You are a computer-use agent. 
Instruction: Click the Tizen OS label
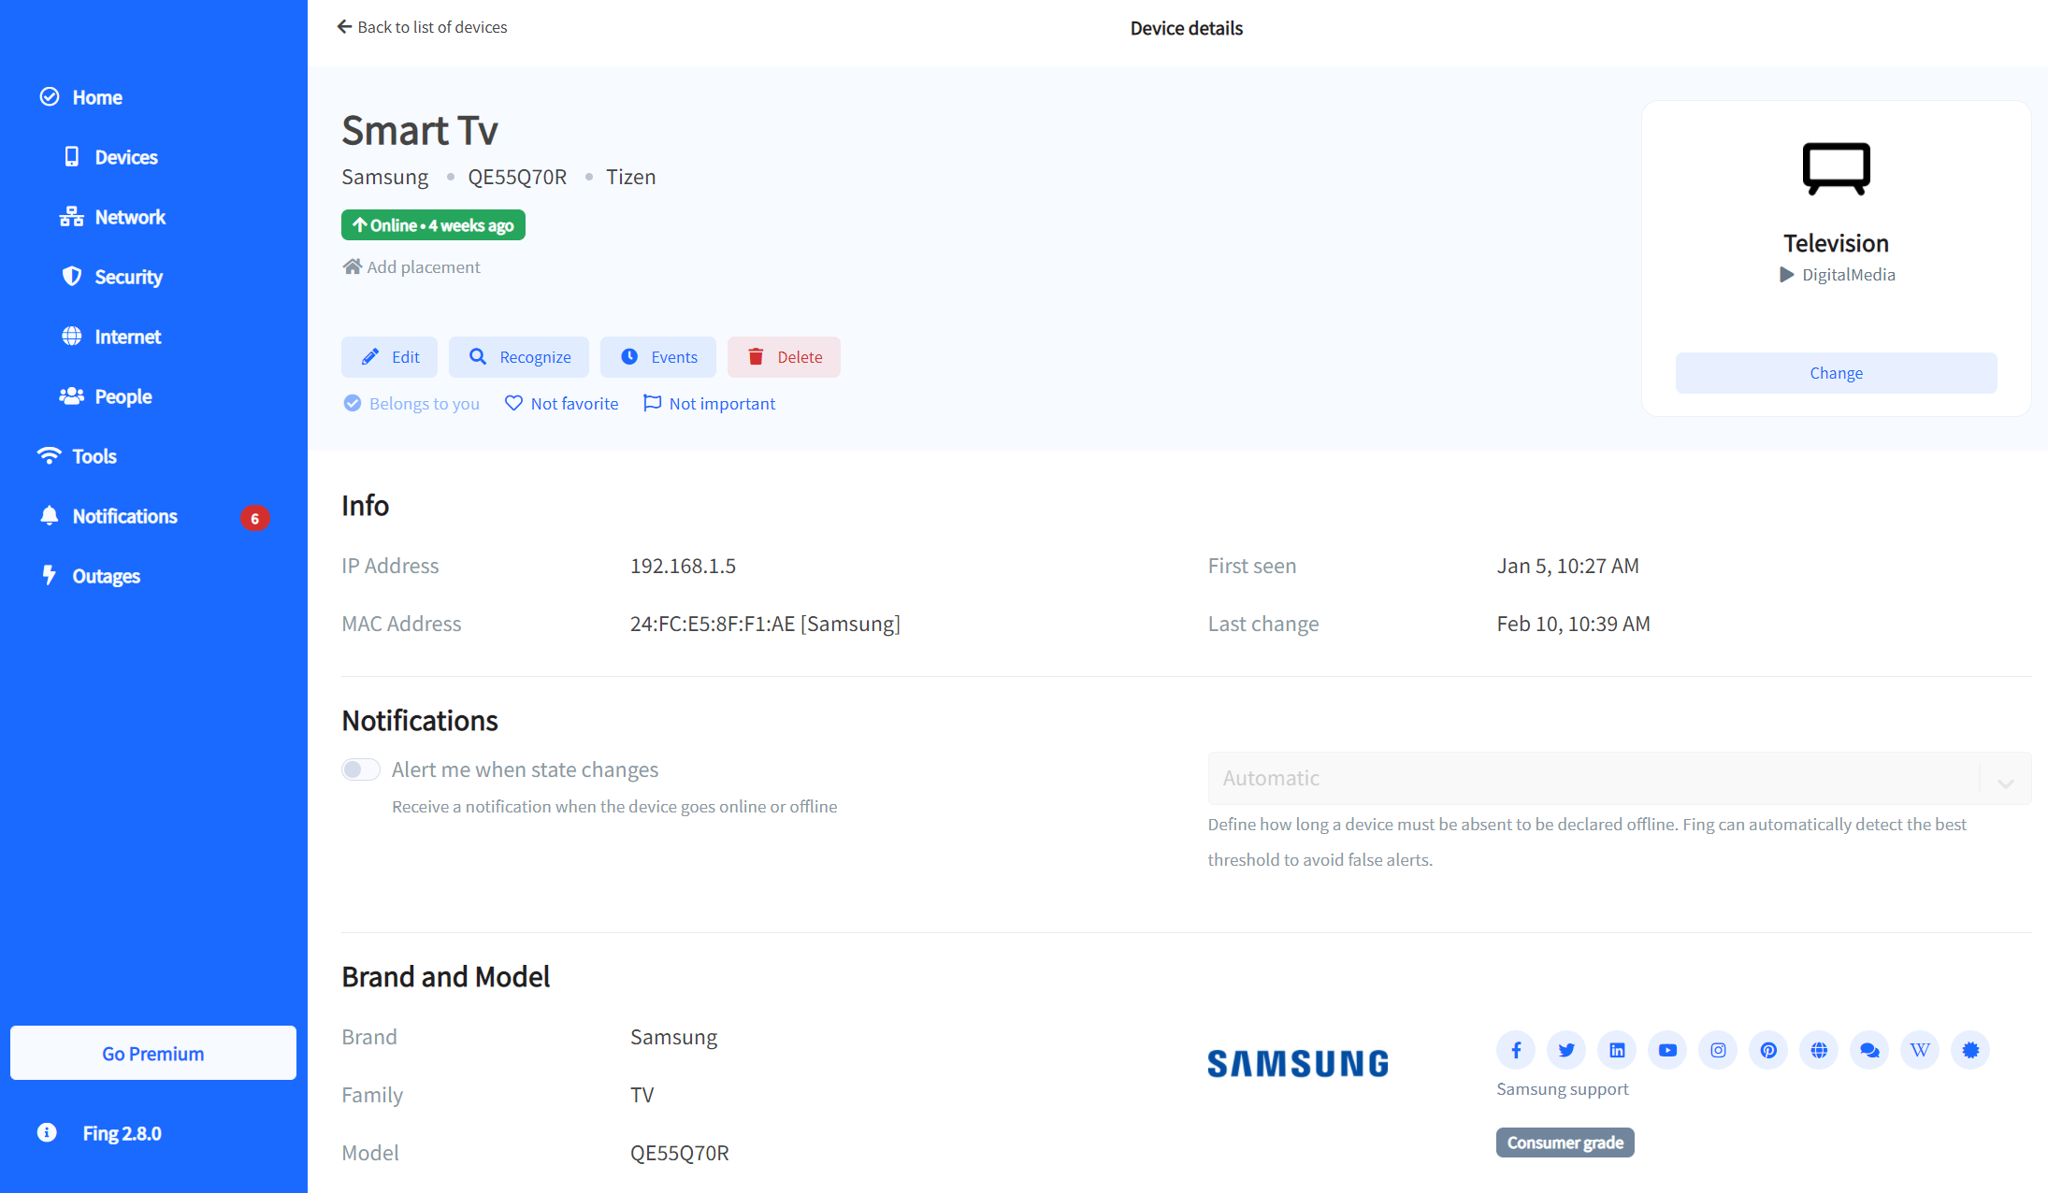[631, 177]
